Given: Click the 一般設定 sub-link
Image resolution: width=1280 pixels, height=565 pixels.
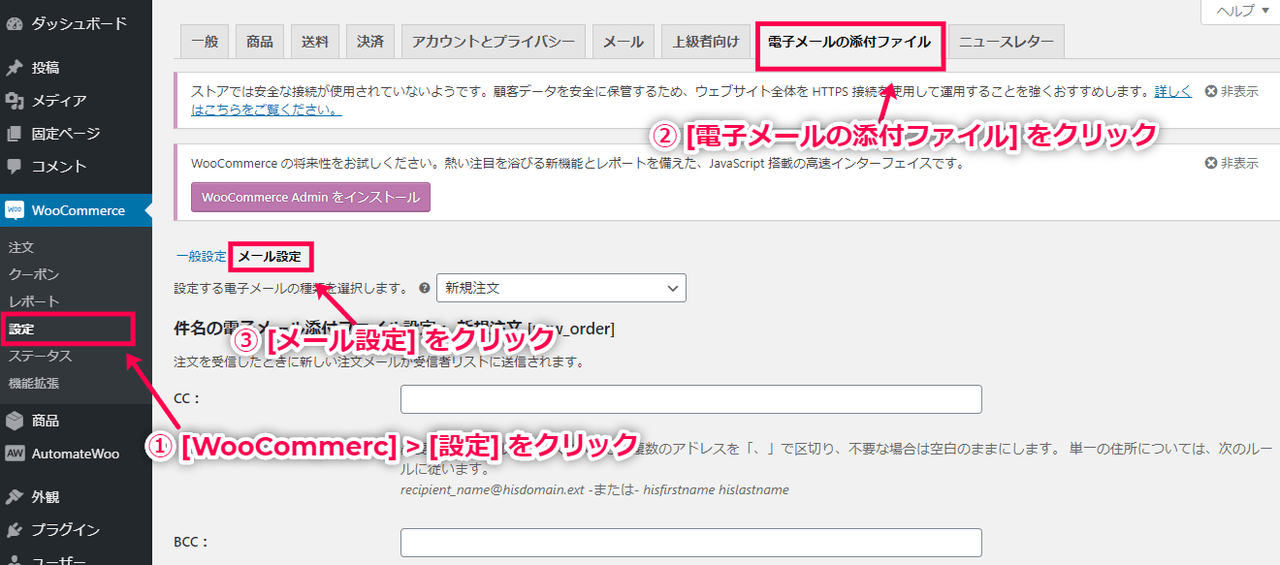Looking at the screenshot, I should (200, 257).
